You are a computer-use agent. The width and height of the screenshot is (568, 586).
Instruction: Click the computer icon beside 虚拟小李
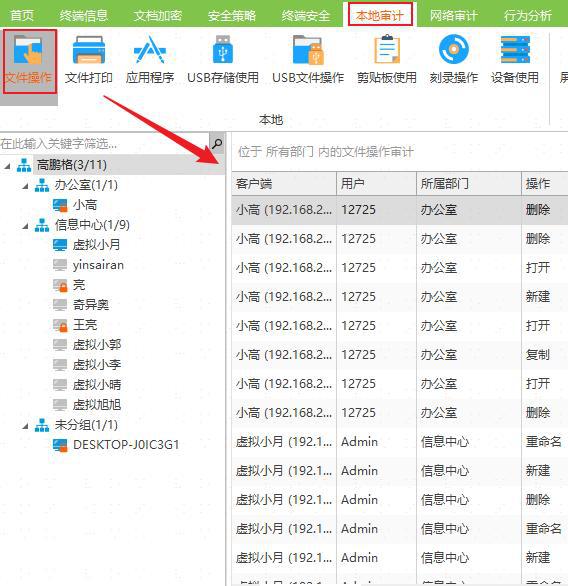60,365
